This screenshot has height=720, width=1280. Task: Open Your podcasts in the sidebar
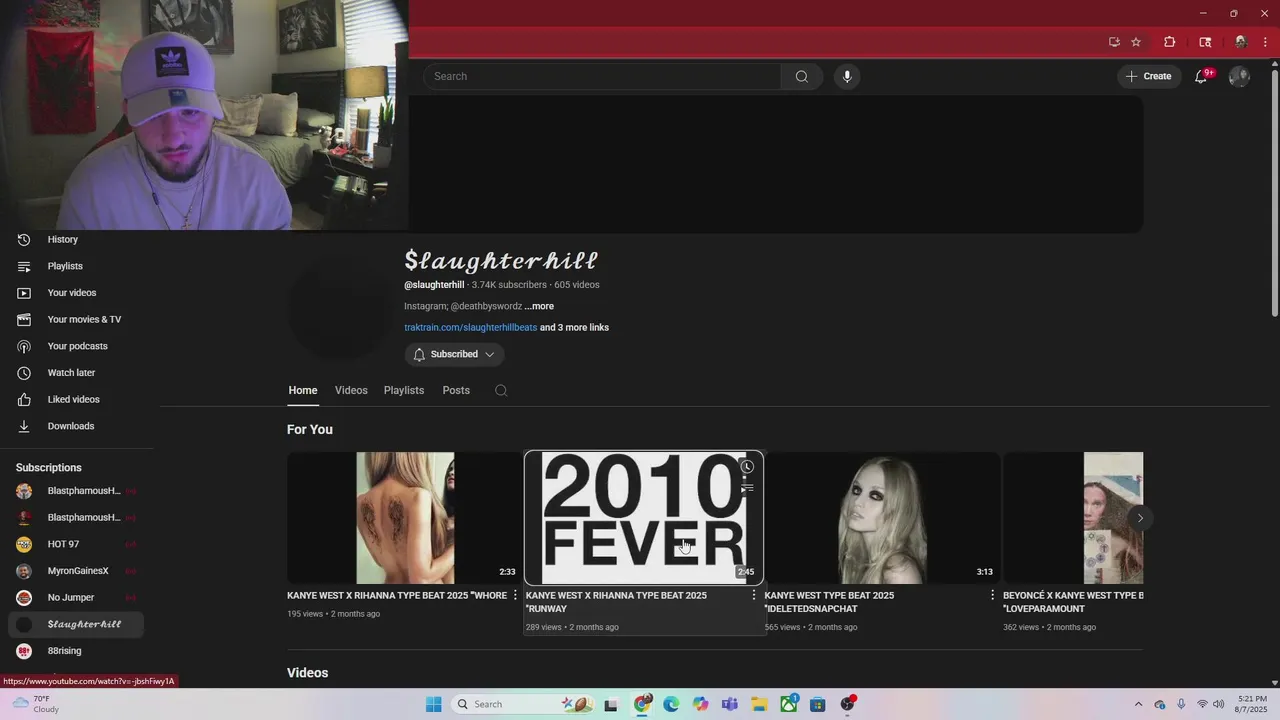click(x=78, y=346)
